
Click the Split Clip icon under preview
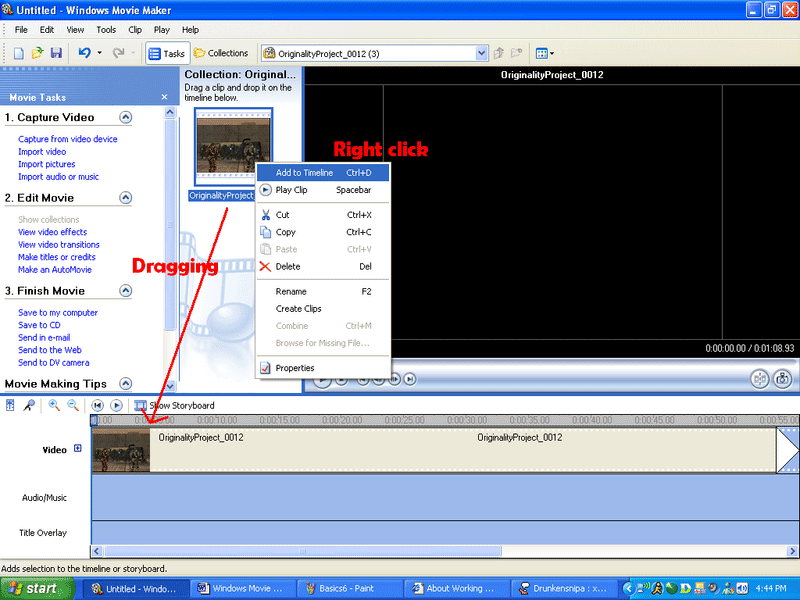pos(760,379)
